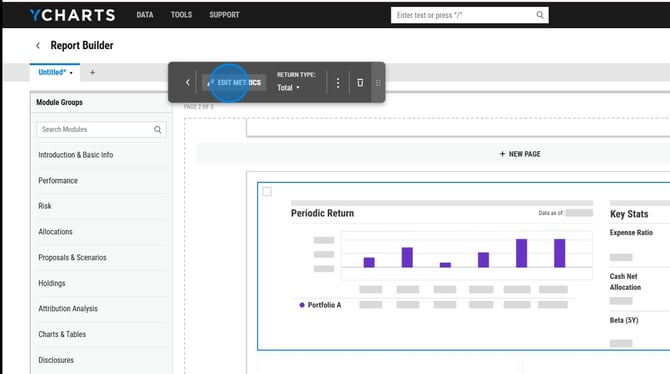The height and width of the screenshot is (374, 670).
Task: Click the Module Groups heading
Action: click(x=59, y=103)
